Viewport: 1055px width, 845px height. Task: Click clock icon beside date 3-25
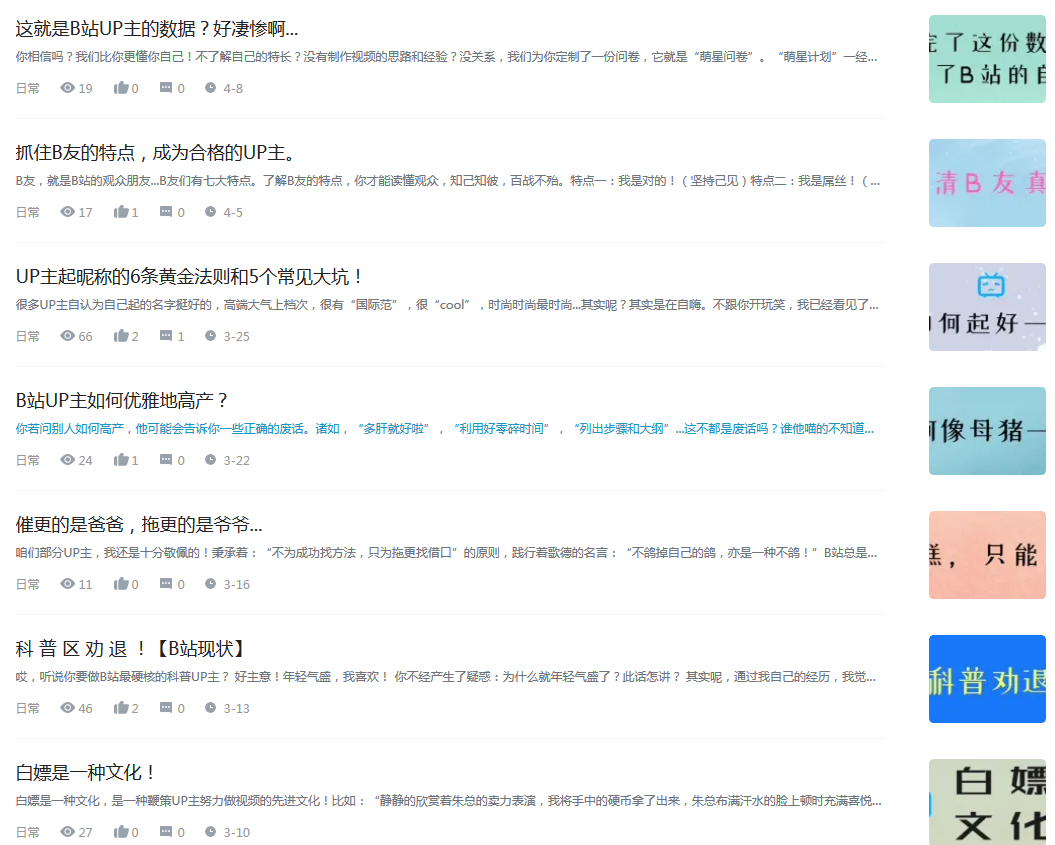(x=211, y=335)
